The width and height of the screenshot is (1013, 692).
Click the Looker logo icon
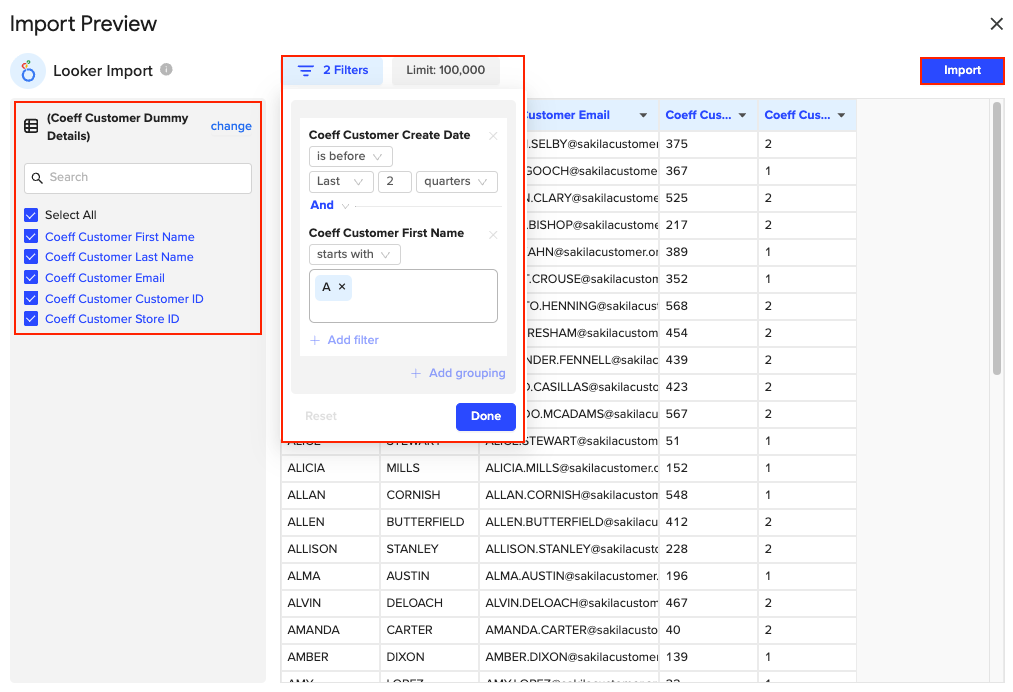click(x=28, y=71)
